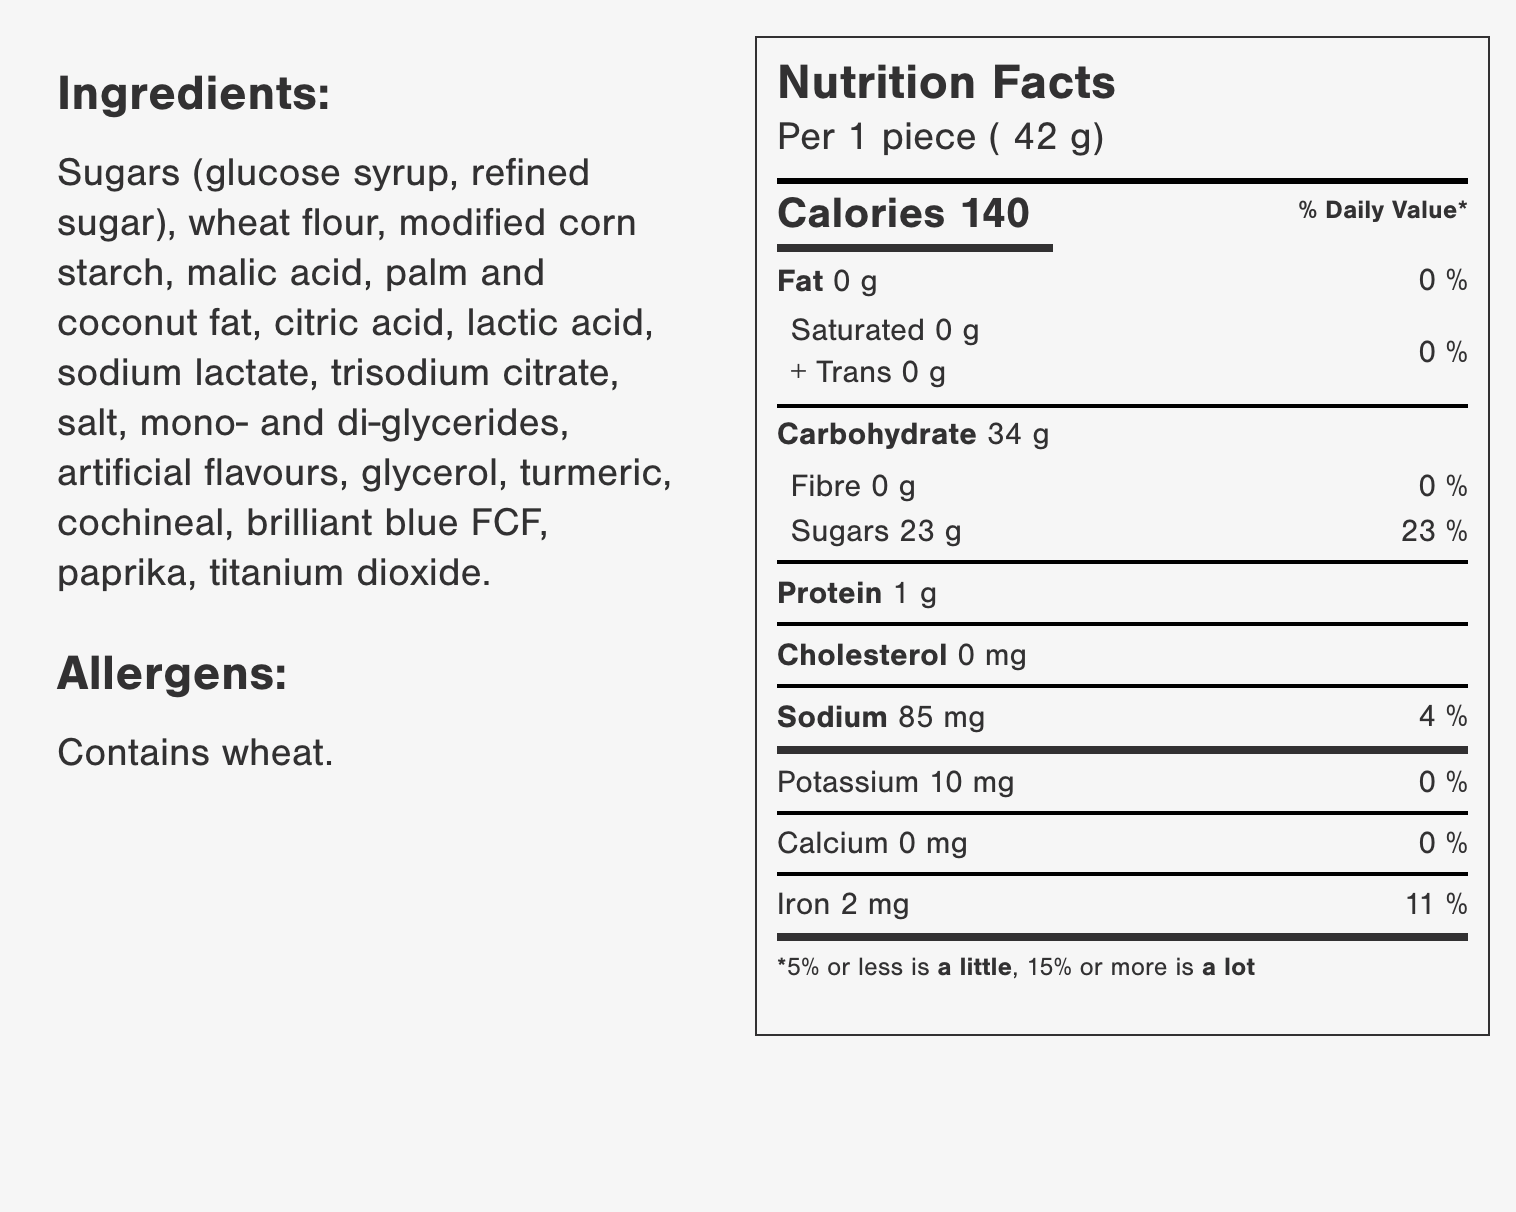
Task: Click the Nutrition Facts title
Action: coord(946,82)
